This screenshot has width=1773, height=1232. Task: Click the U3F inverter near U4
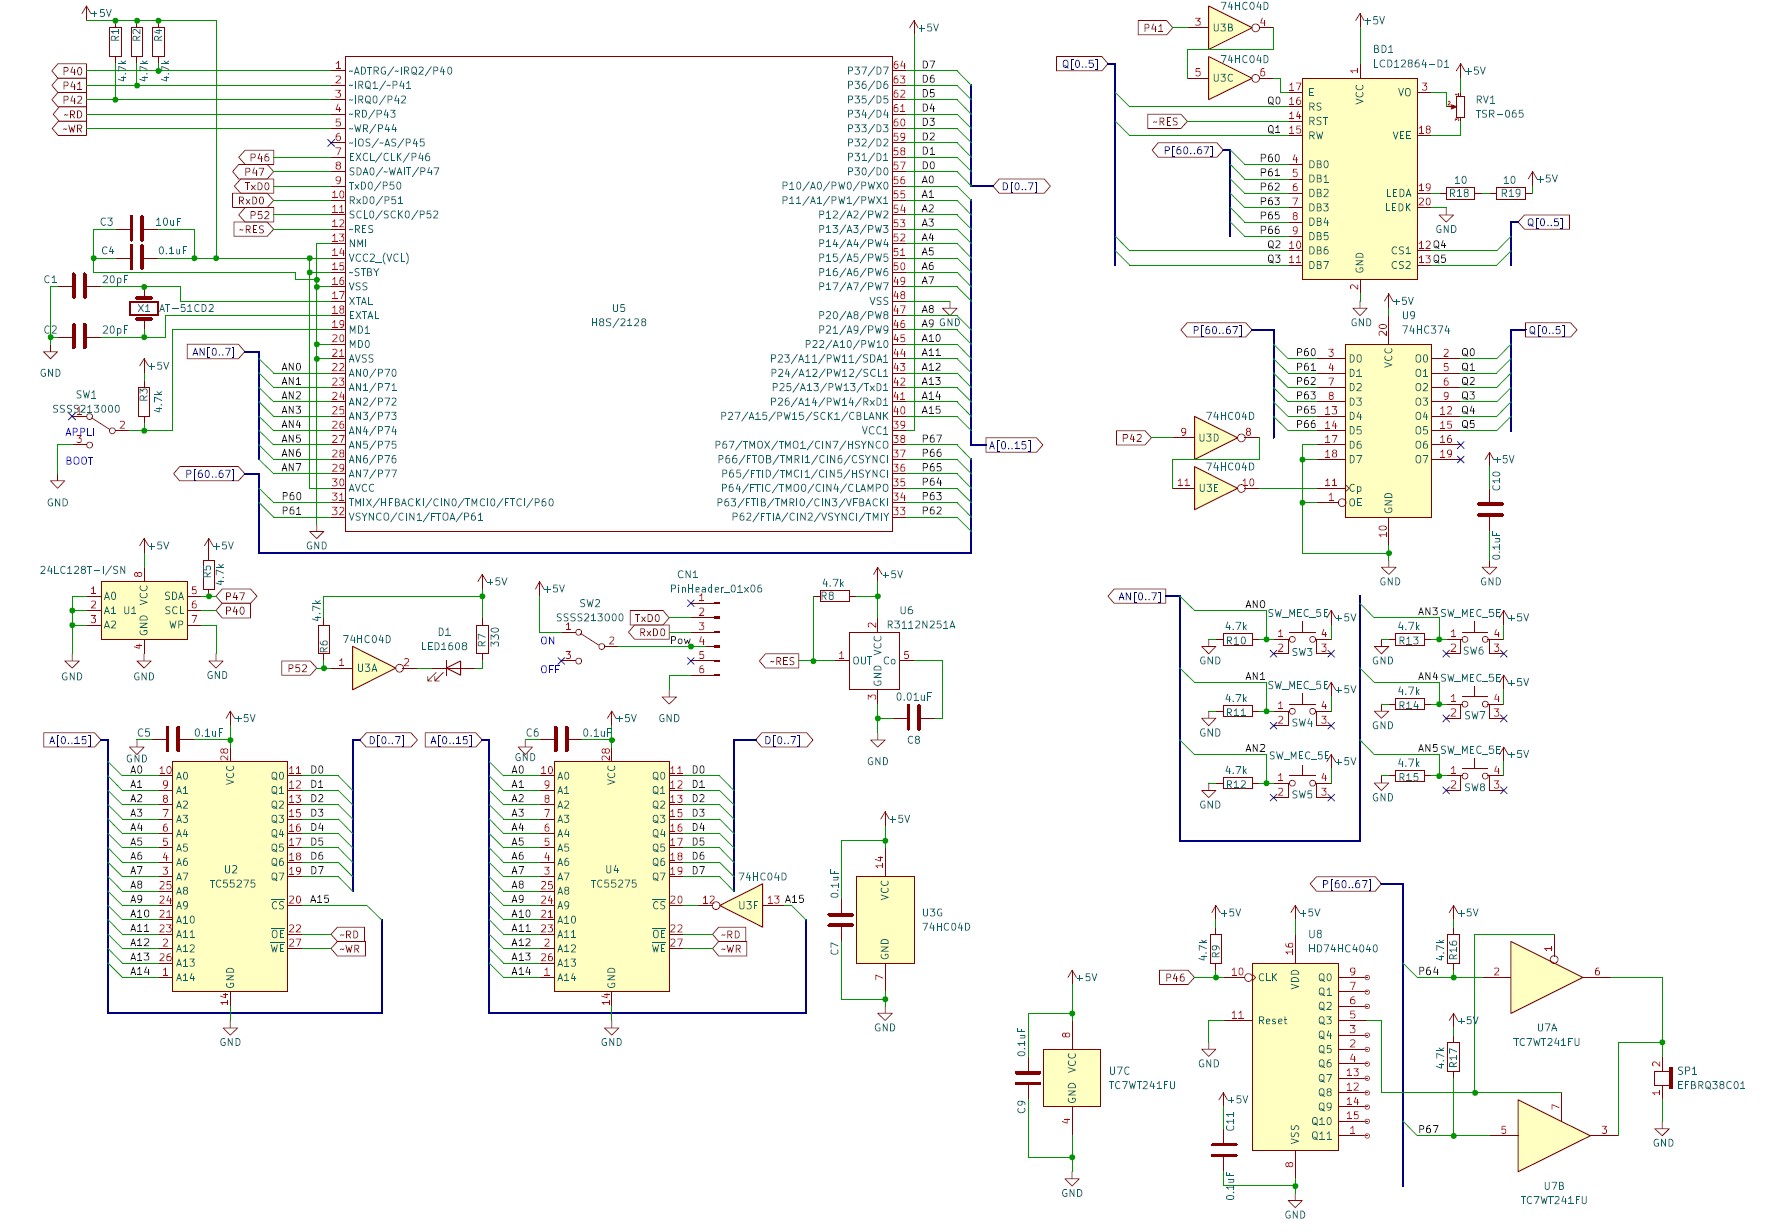pos(746,906)
